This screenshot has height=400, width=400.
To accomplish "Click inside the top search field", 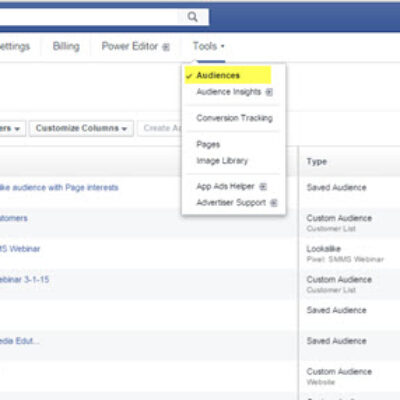I will tap(88, 17).
